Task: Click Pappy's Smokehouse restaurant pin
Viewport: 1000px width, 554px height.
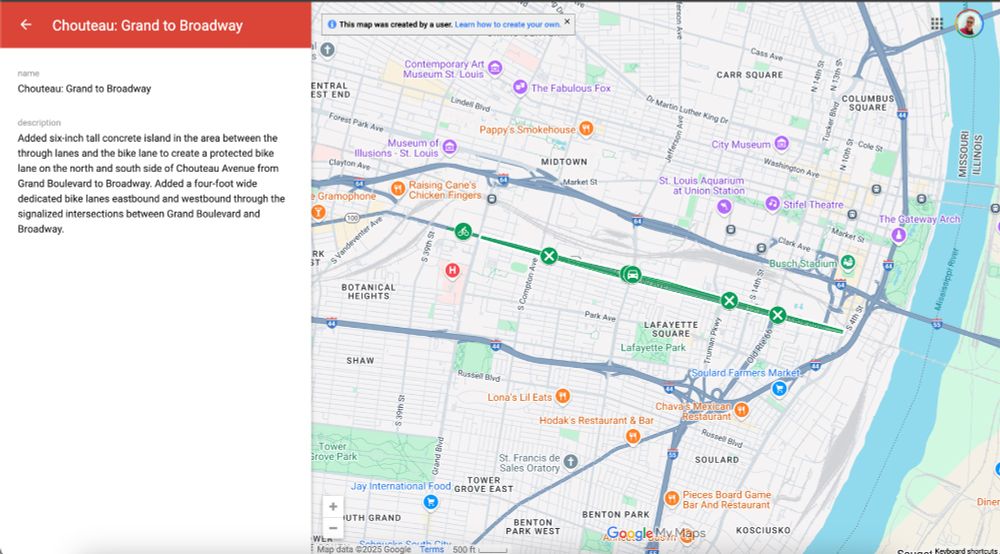Action: point(586,128)
